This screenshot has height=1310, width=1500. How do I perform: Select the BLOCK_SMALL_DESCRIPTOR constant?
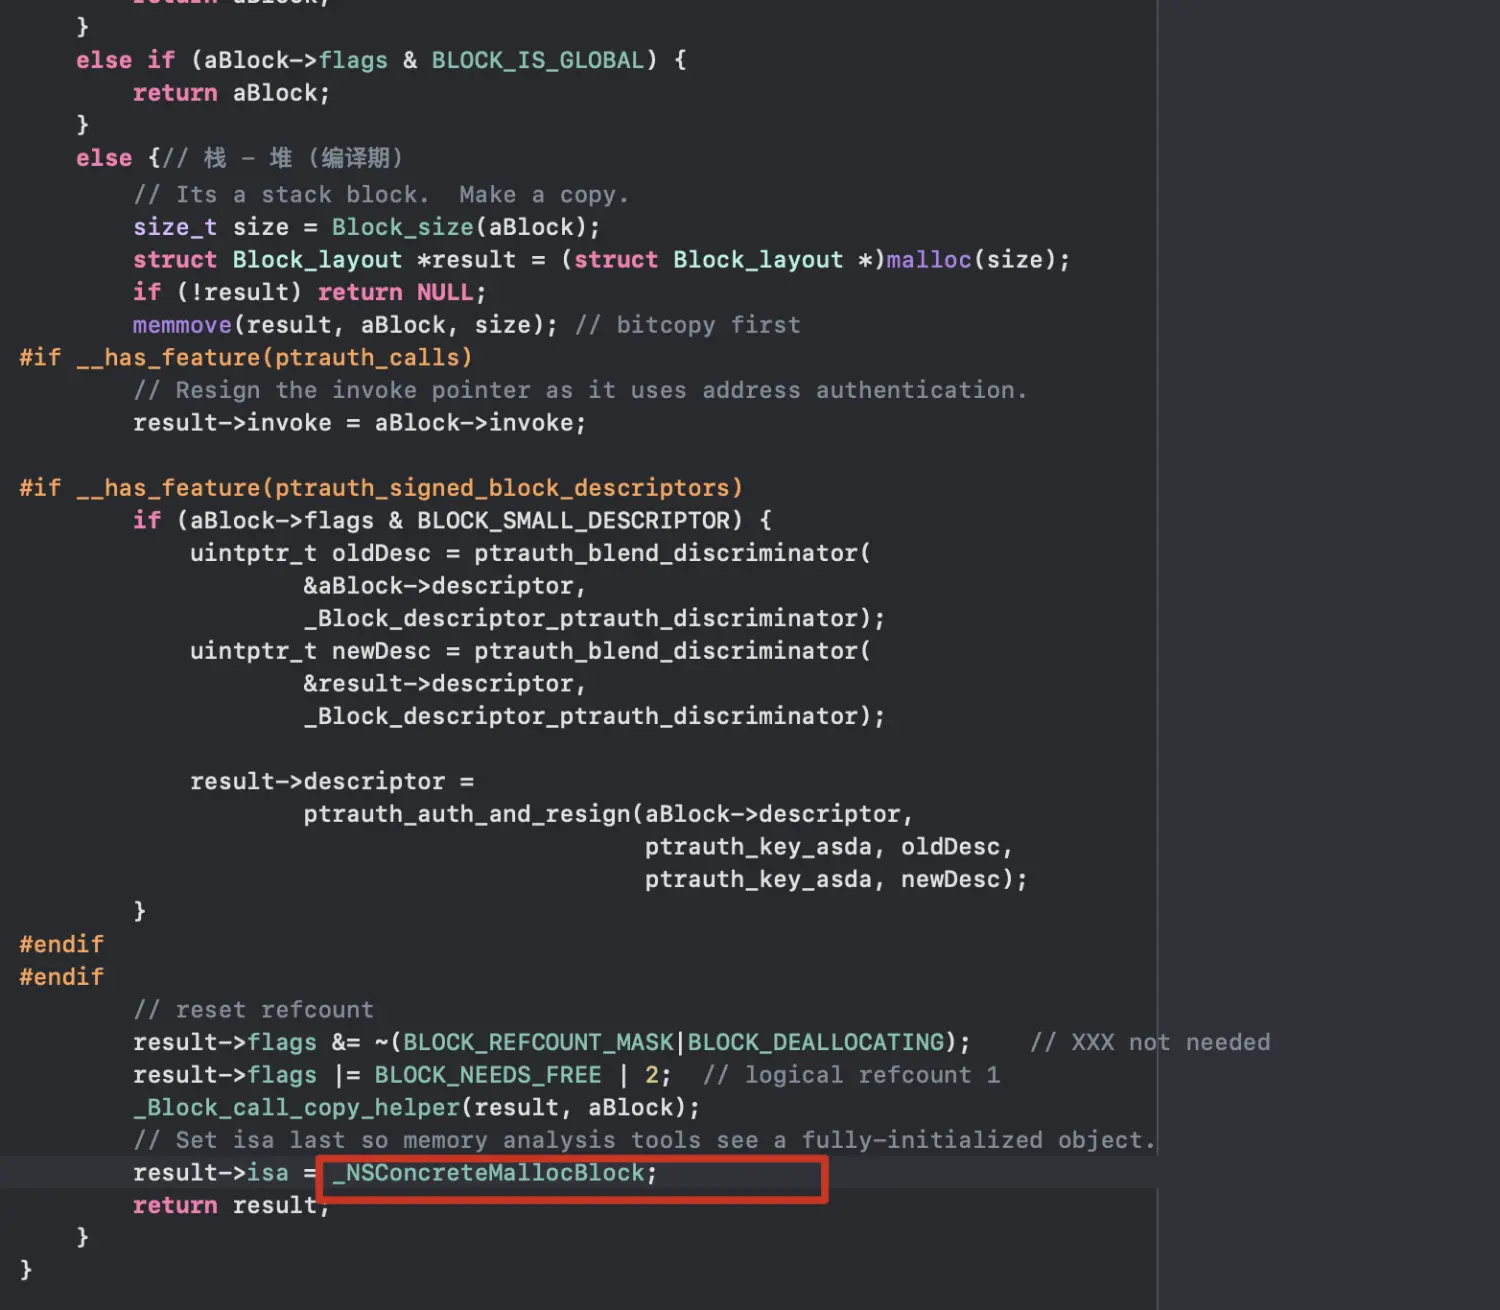[x=573, y=521]
